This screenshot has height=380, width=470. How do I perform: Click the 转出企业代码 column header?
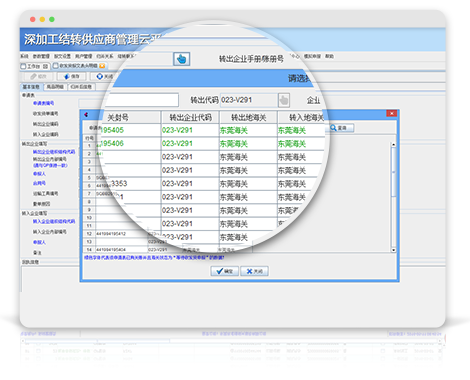point(190,117)
